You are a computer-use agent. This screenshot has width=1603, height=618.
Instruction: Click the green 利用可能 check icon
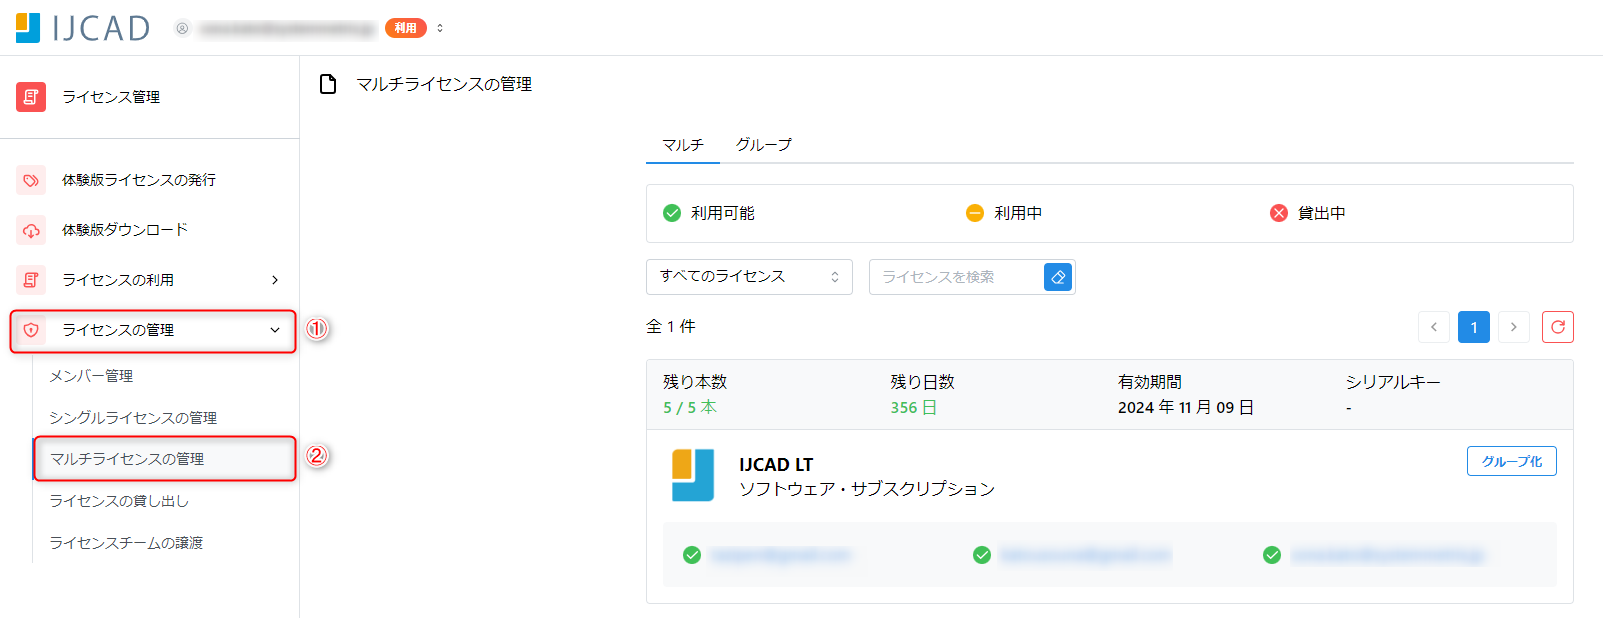click(672, 213)
